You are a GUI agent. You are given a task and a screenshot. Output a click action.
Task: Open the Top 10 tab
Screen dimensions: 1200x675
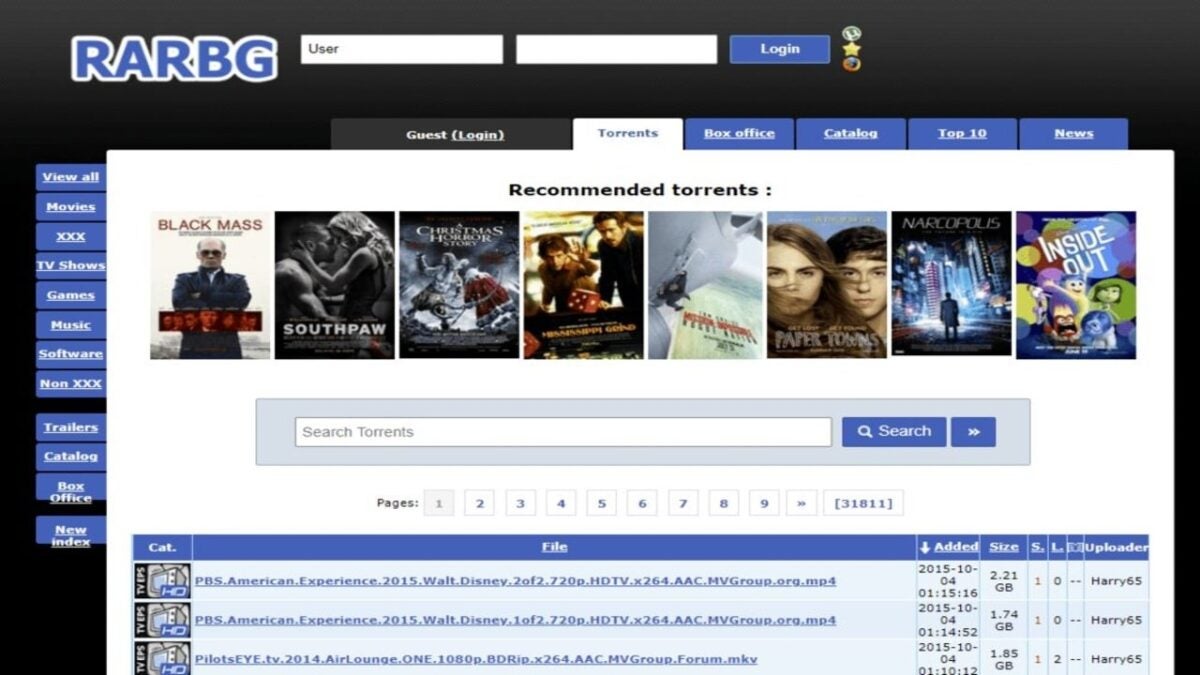[x=962, y=134]
